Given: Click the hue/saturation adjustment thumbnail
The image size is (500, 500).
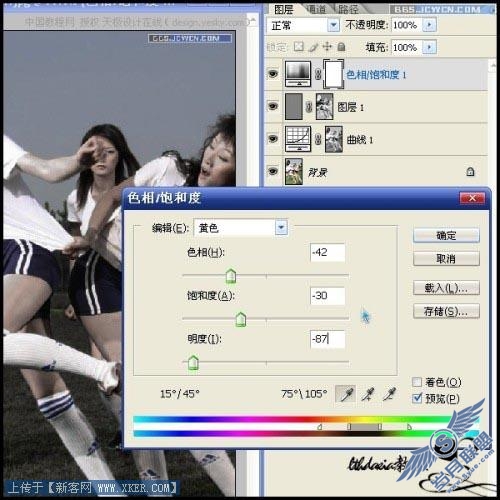Looking at the screenshot, I should coord(298,74).
